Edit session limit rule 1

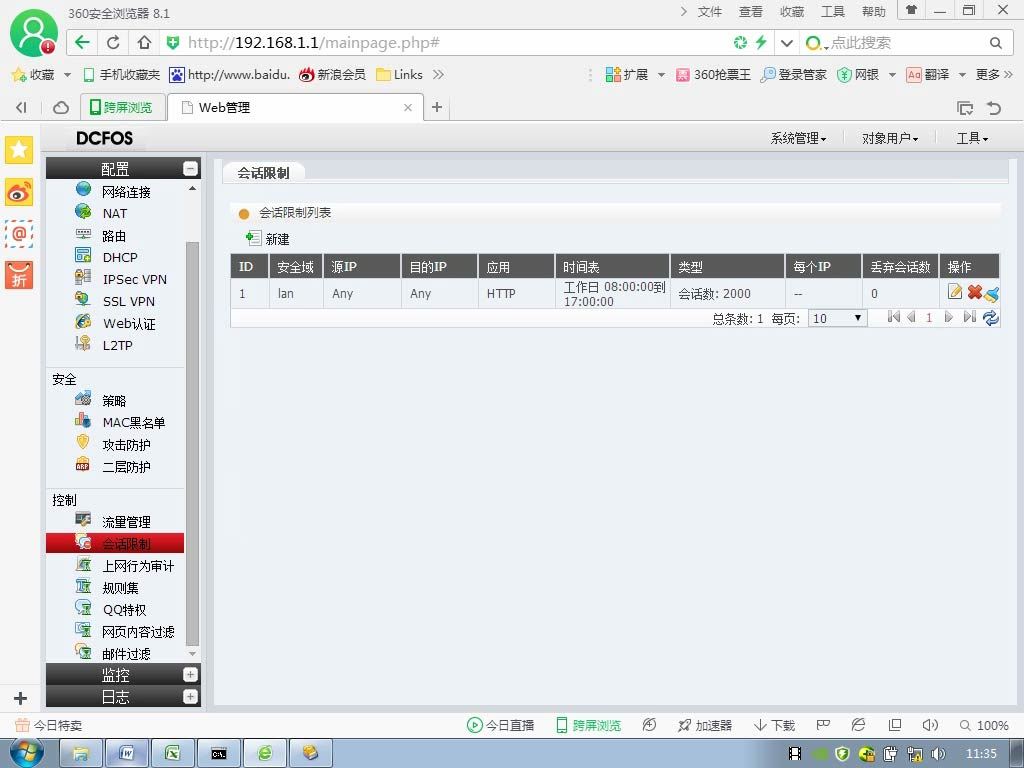955,292
